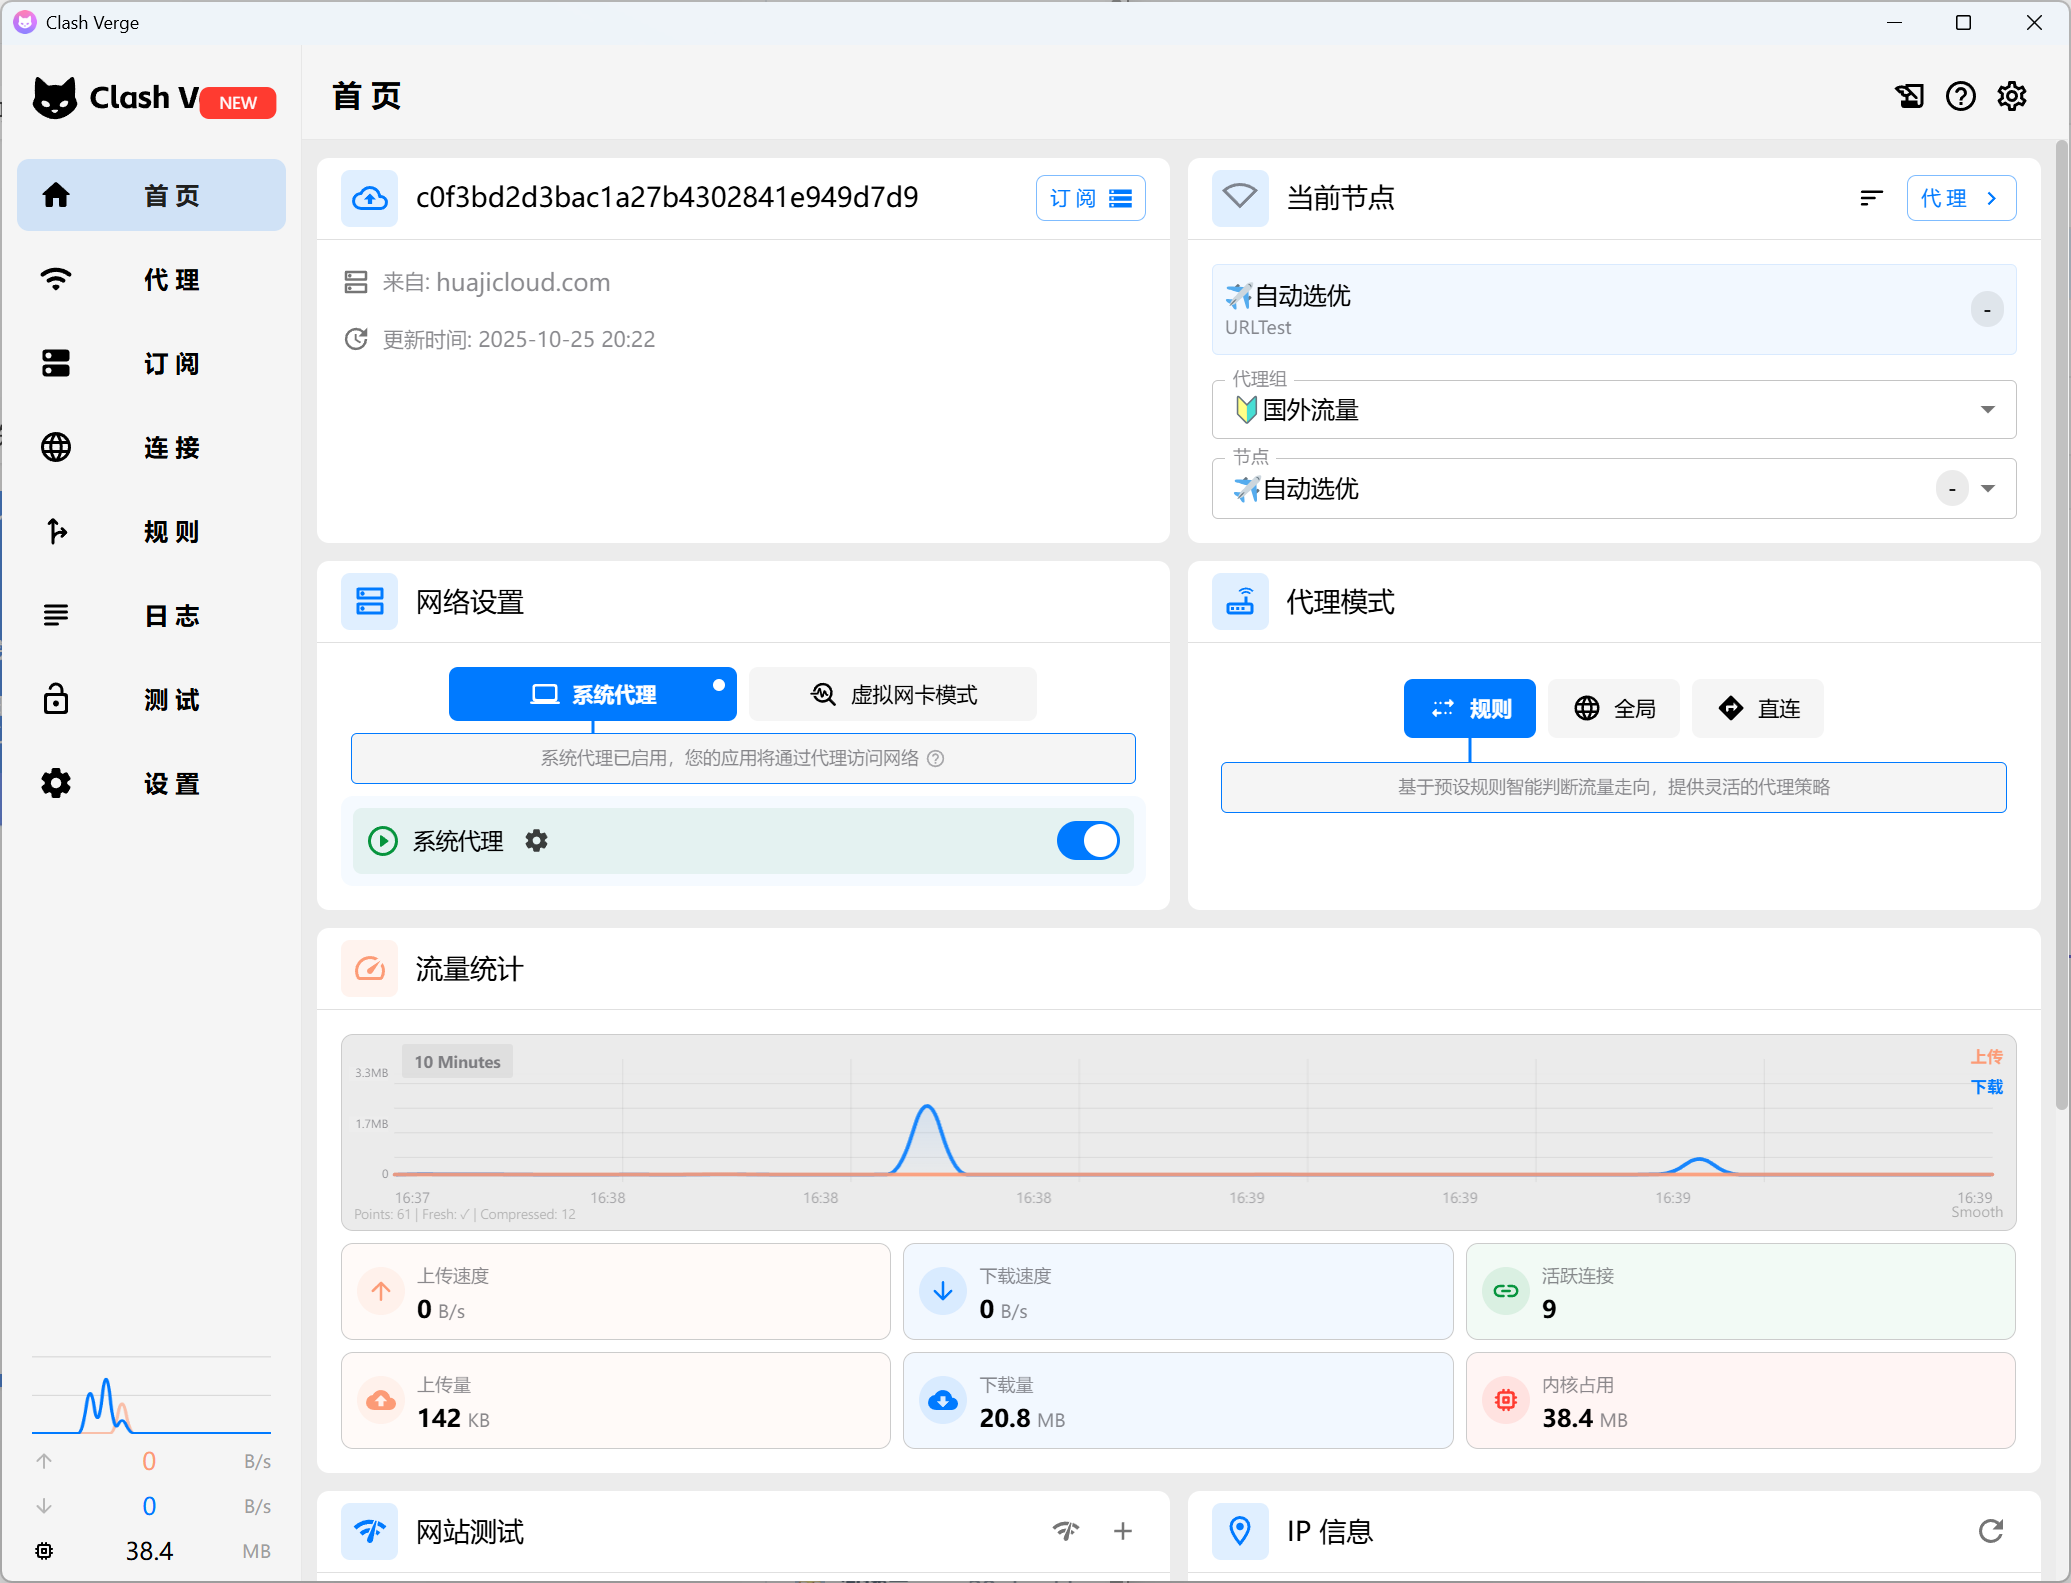The height and width of the screenshot is (1583, 2071).
Task: Toggle the 系统代理 switch off
Action: click(1088, 841)
